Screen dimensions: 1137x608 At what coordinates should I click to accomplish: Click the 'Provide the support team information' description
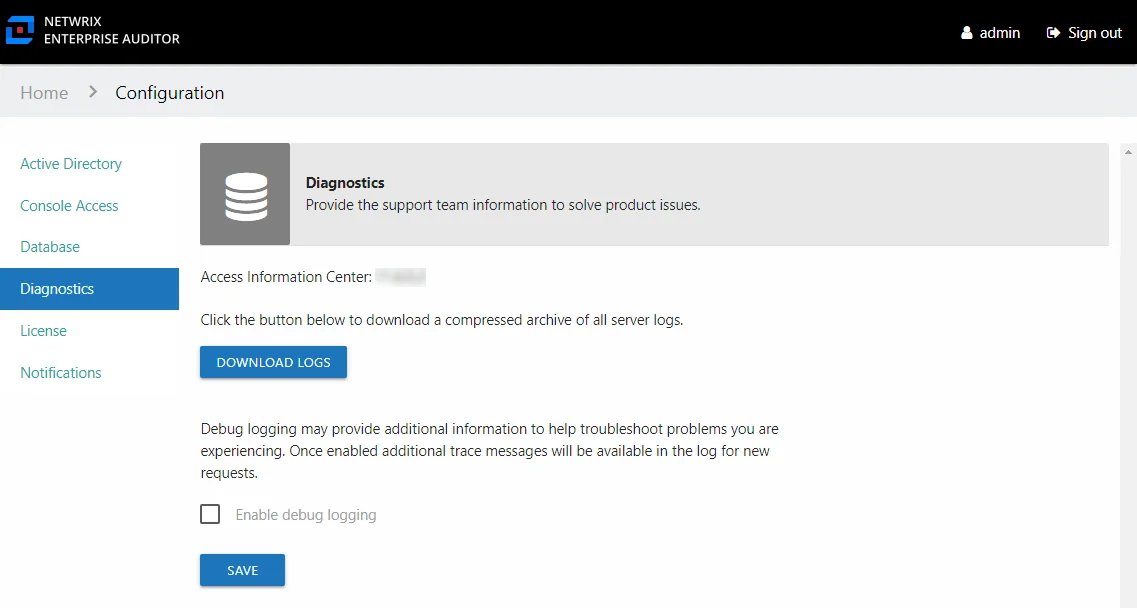[503, 205]
